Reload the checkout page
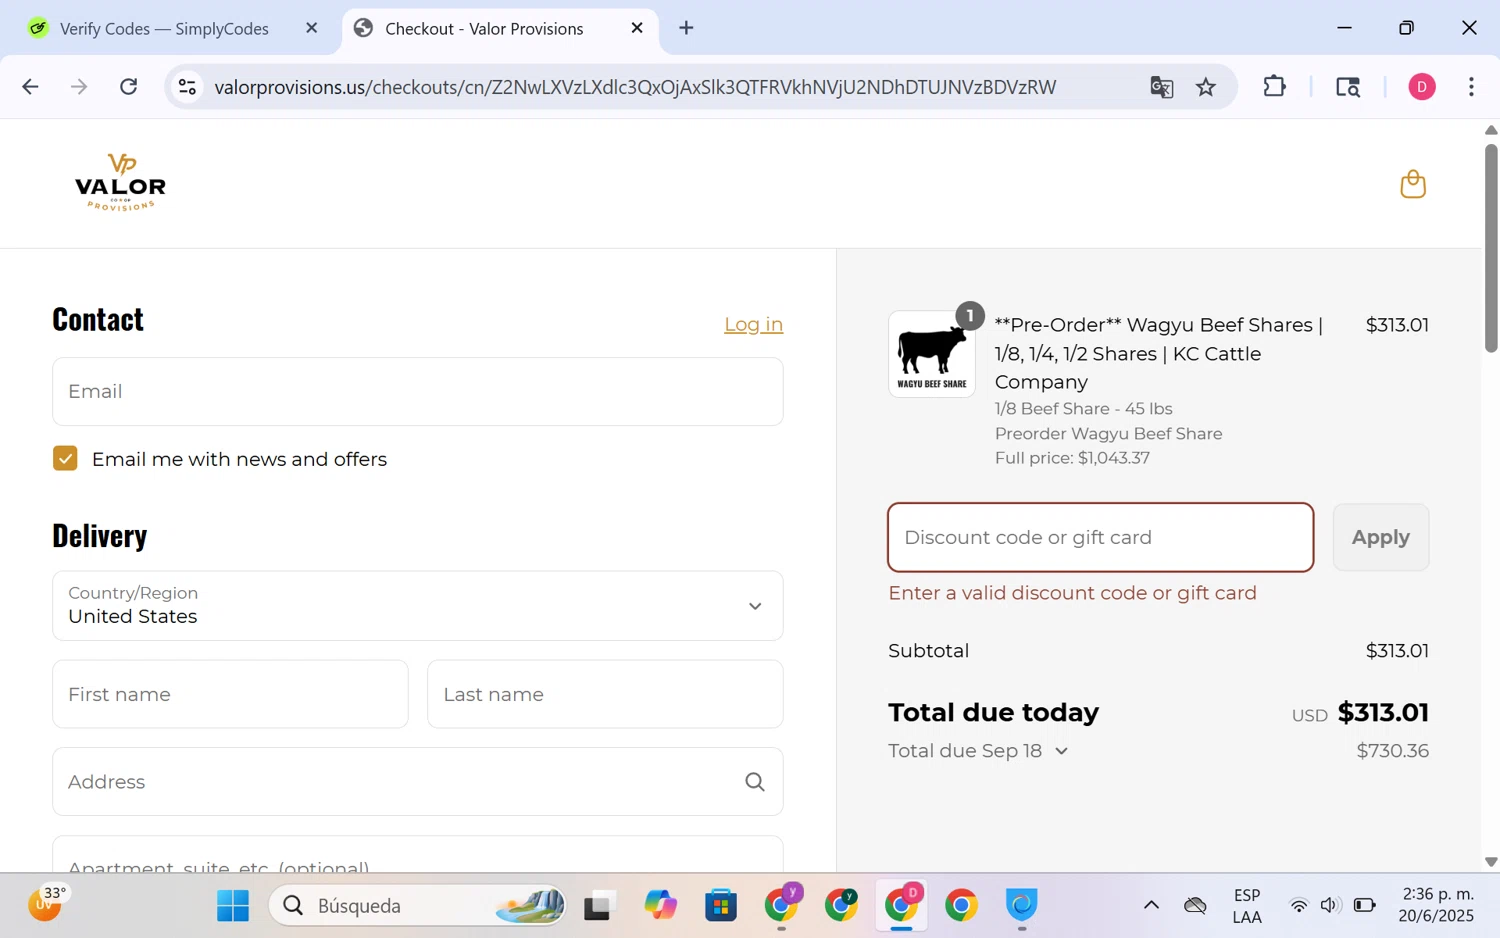The image size is (1500, 938). tap(129, 87)
